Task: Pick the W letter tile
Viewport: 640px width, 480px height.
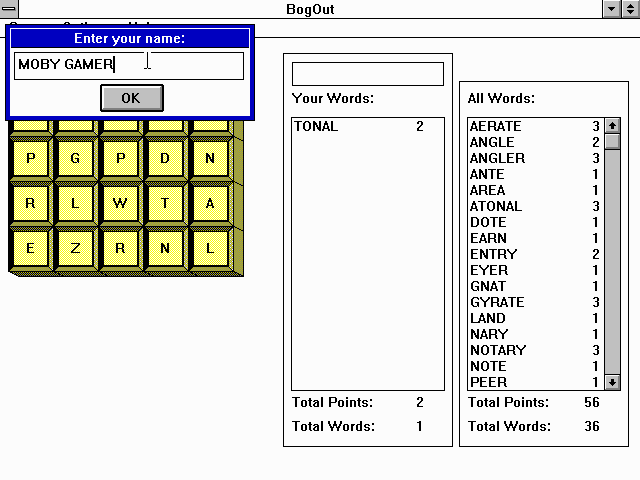Action: point(120,203)
